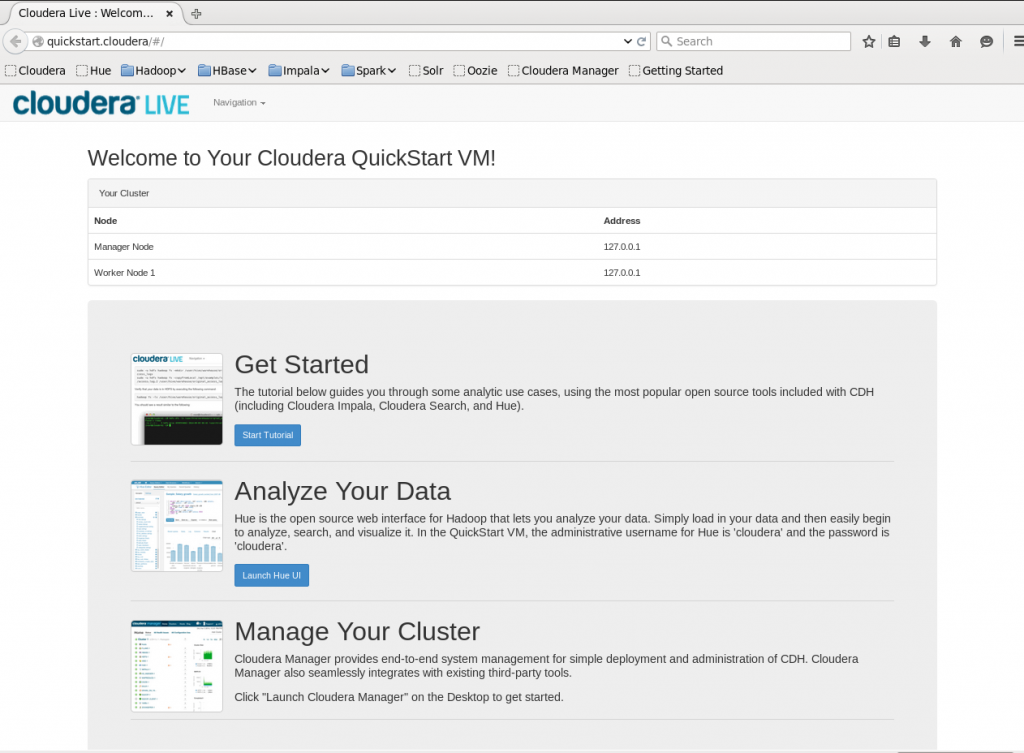Click the Get Started heading
The width and height of the screenshot is (1024, 753).
[302, 364]
